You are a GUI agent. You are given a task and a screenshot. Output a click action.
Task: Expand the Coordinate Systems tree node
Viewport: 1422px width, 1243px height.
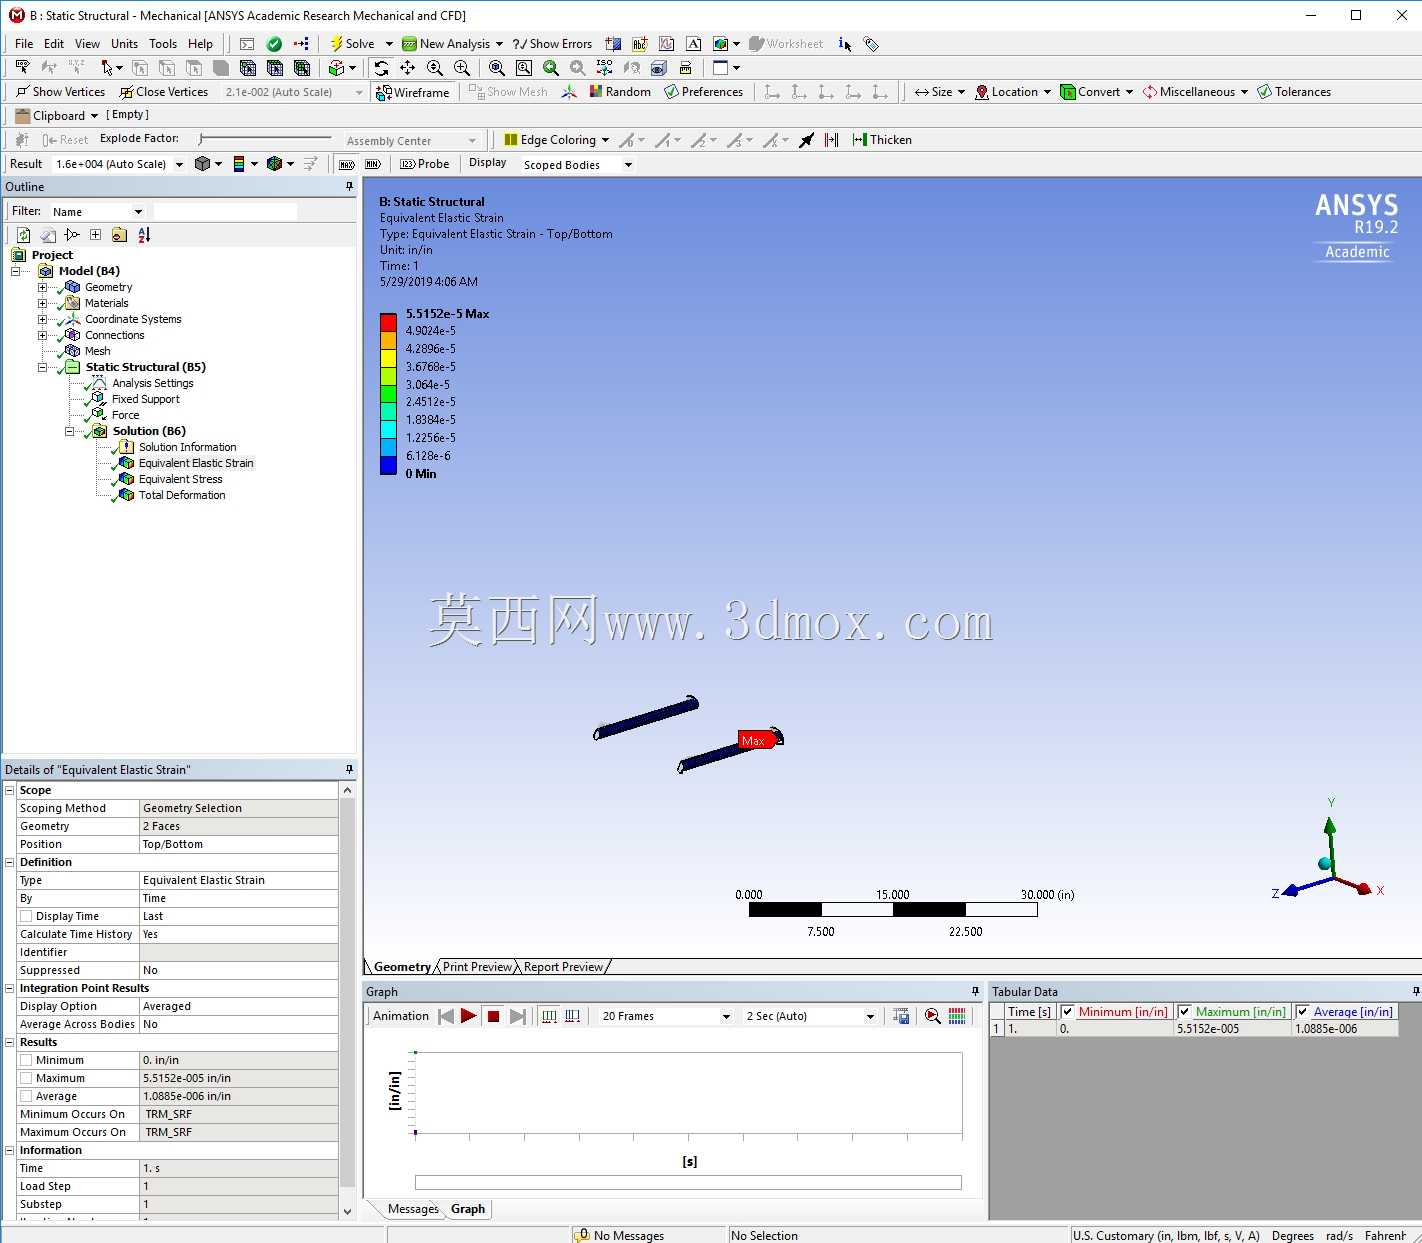point(42,319)
